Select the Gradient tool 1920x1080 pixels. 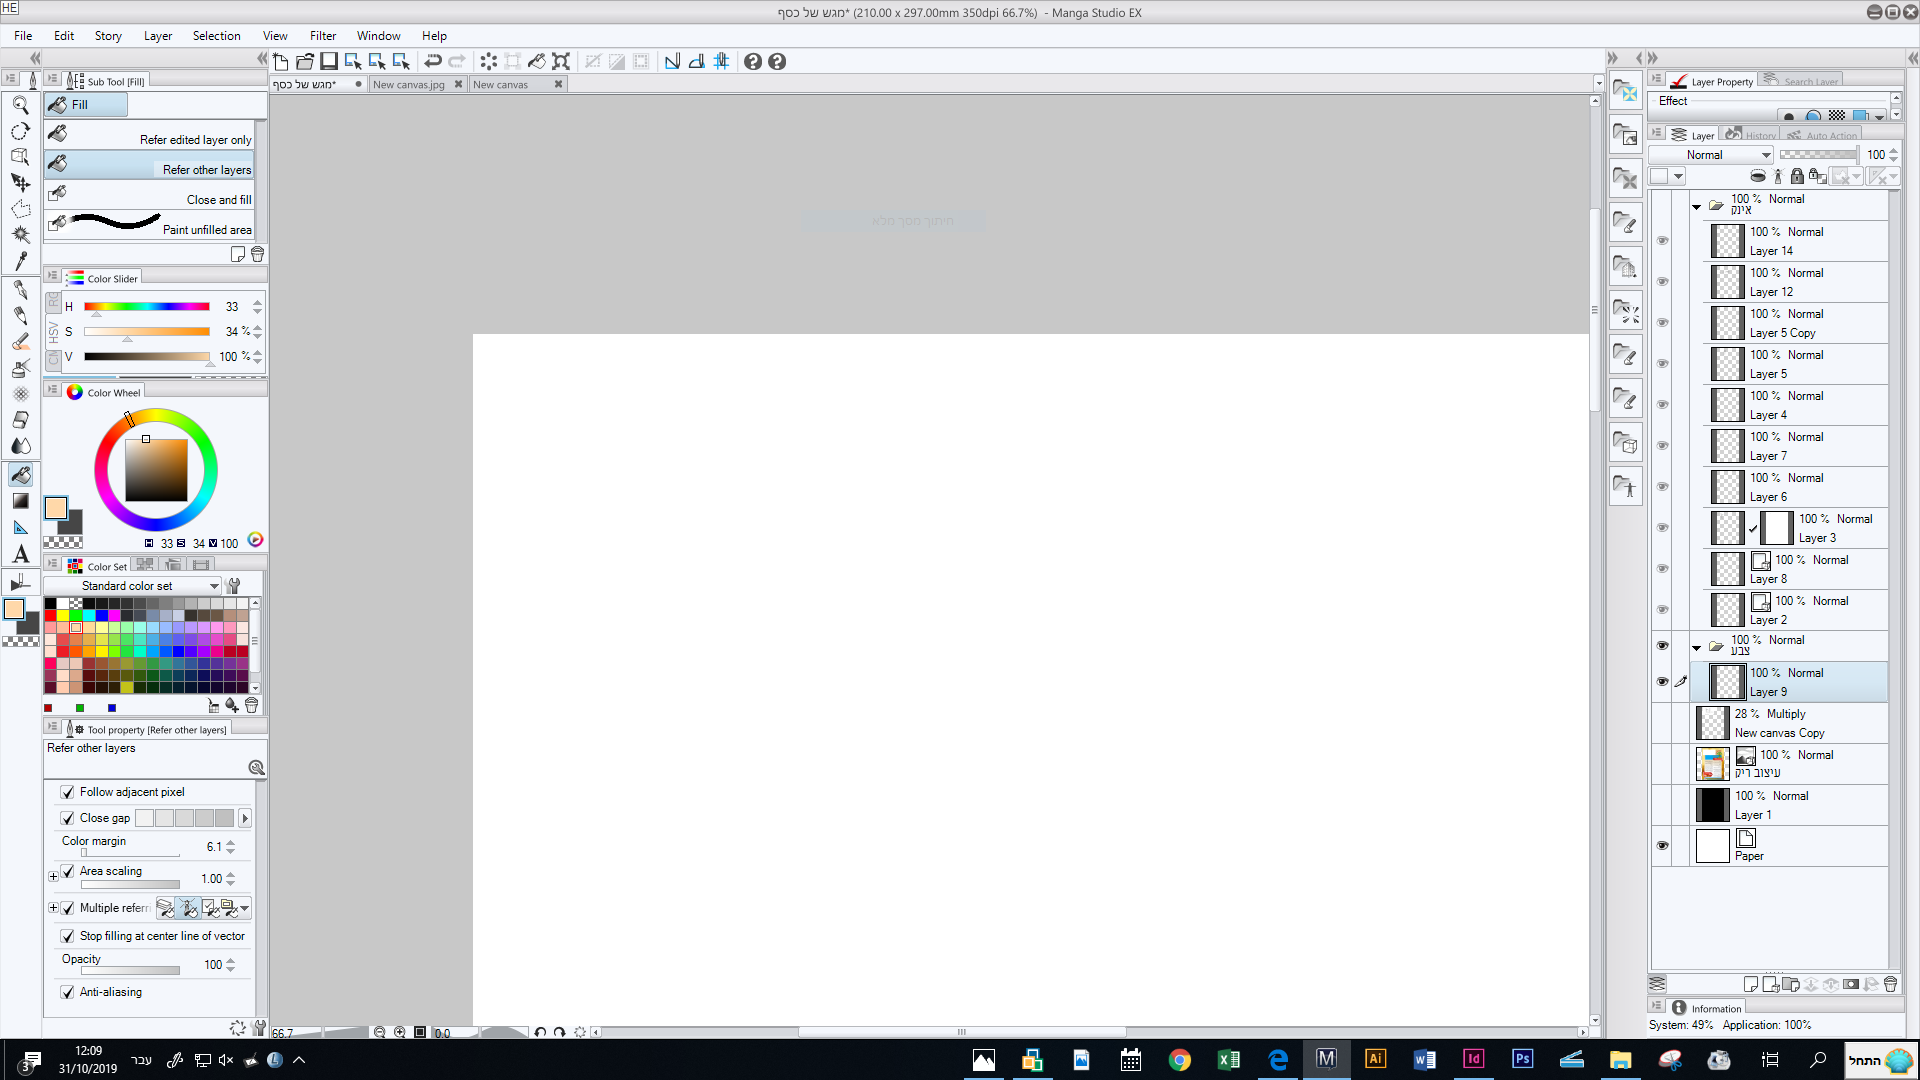[x=20, y=501]
